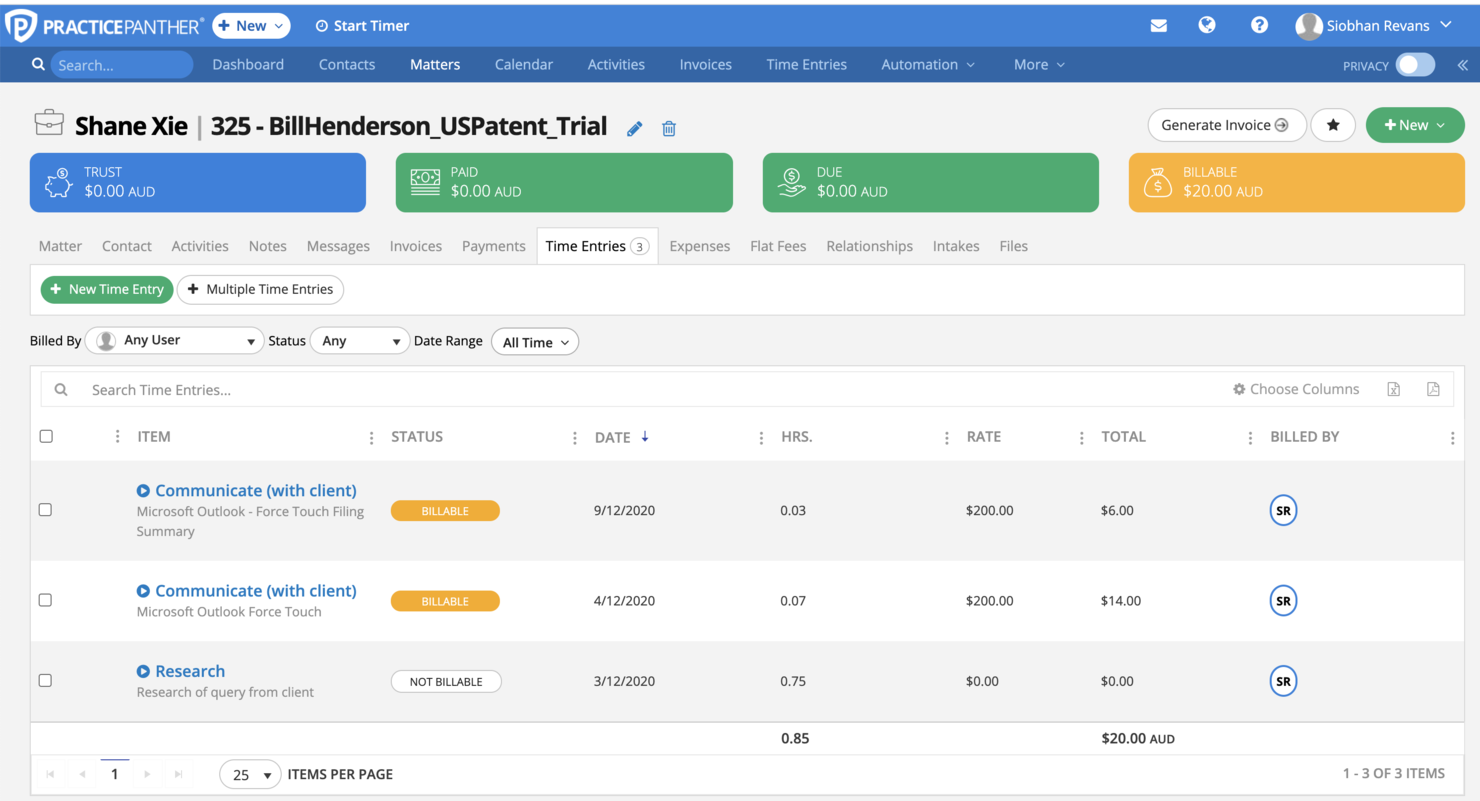Viewport: 1480px width, 801px height.
Task: Check the select-all checkbox in the table header
Action: 45,437
